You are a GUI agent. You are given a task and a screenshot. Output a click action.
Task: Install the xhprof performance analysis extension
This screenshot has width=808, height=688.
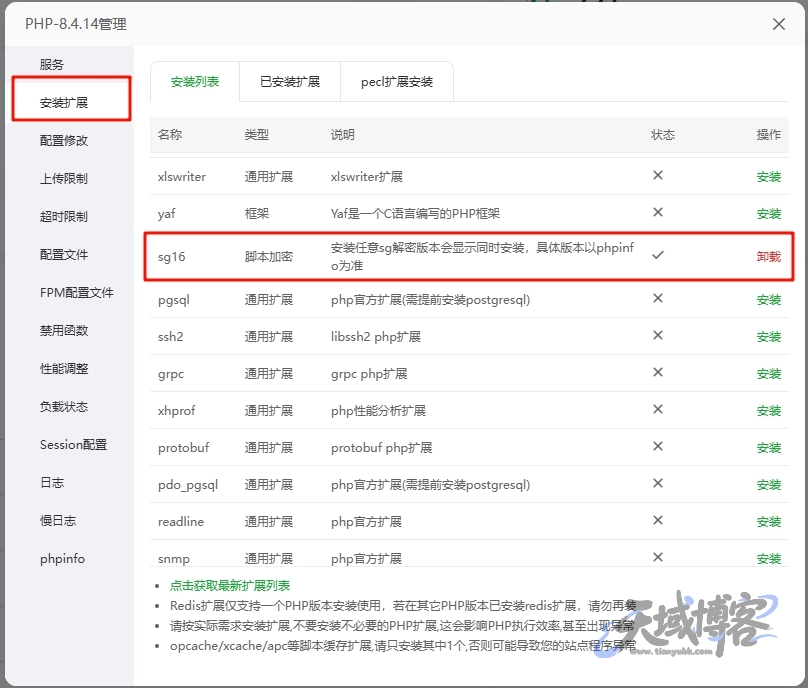[768, 410]
